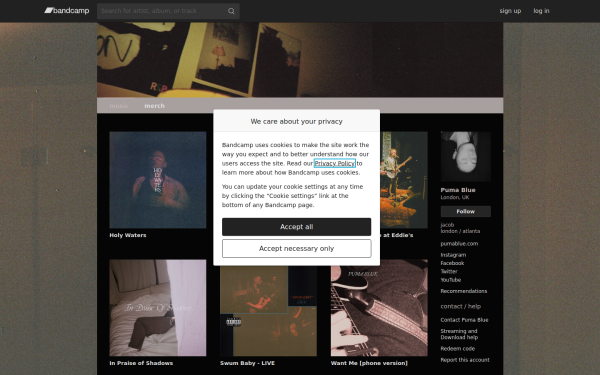Click the In Praise of Shadows title
The height and width of the screenshot is (375, 600).
[x=141, y=363]
